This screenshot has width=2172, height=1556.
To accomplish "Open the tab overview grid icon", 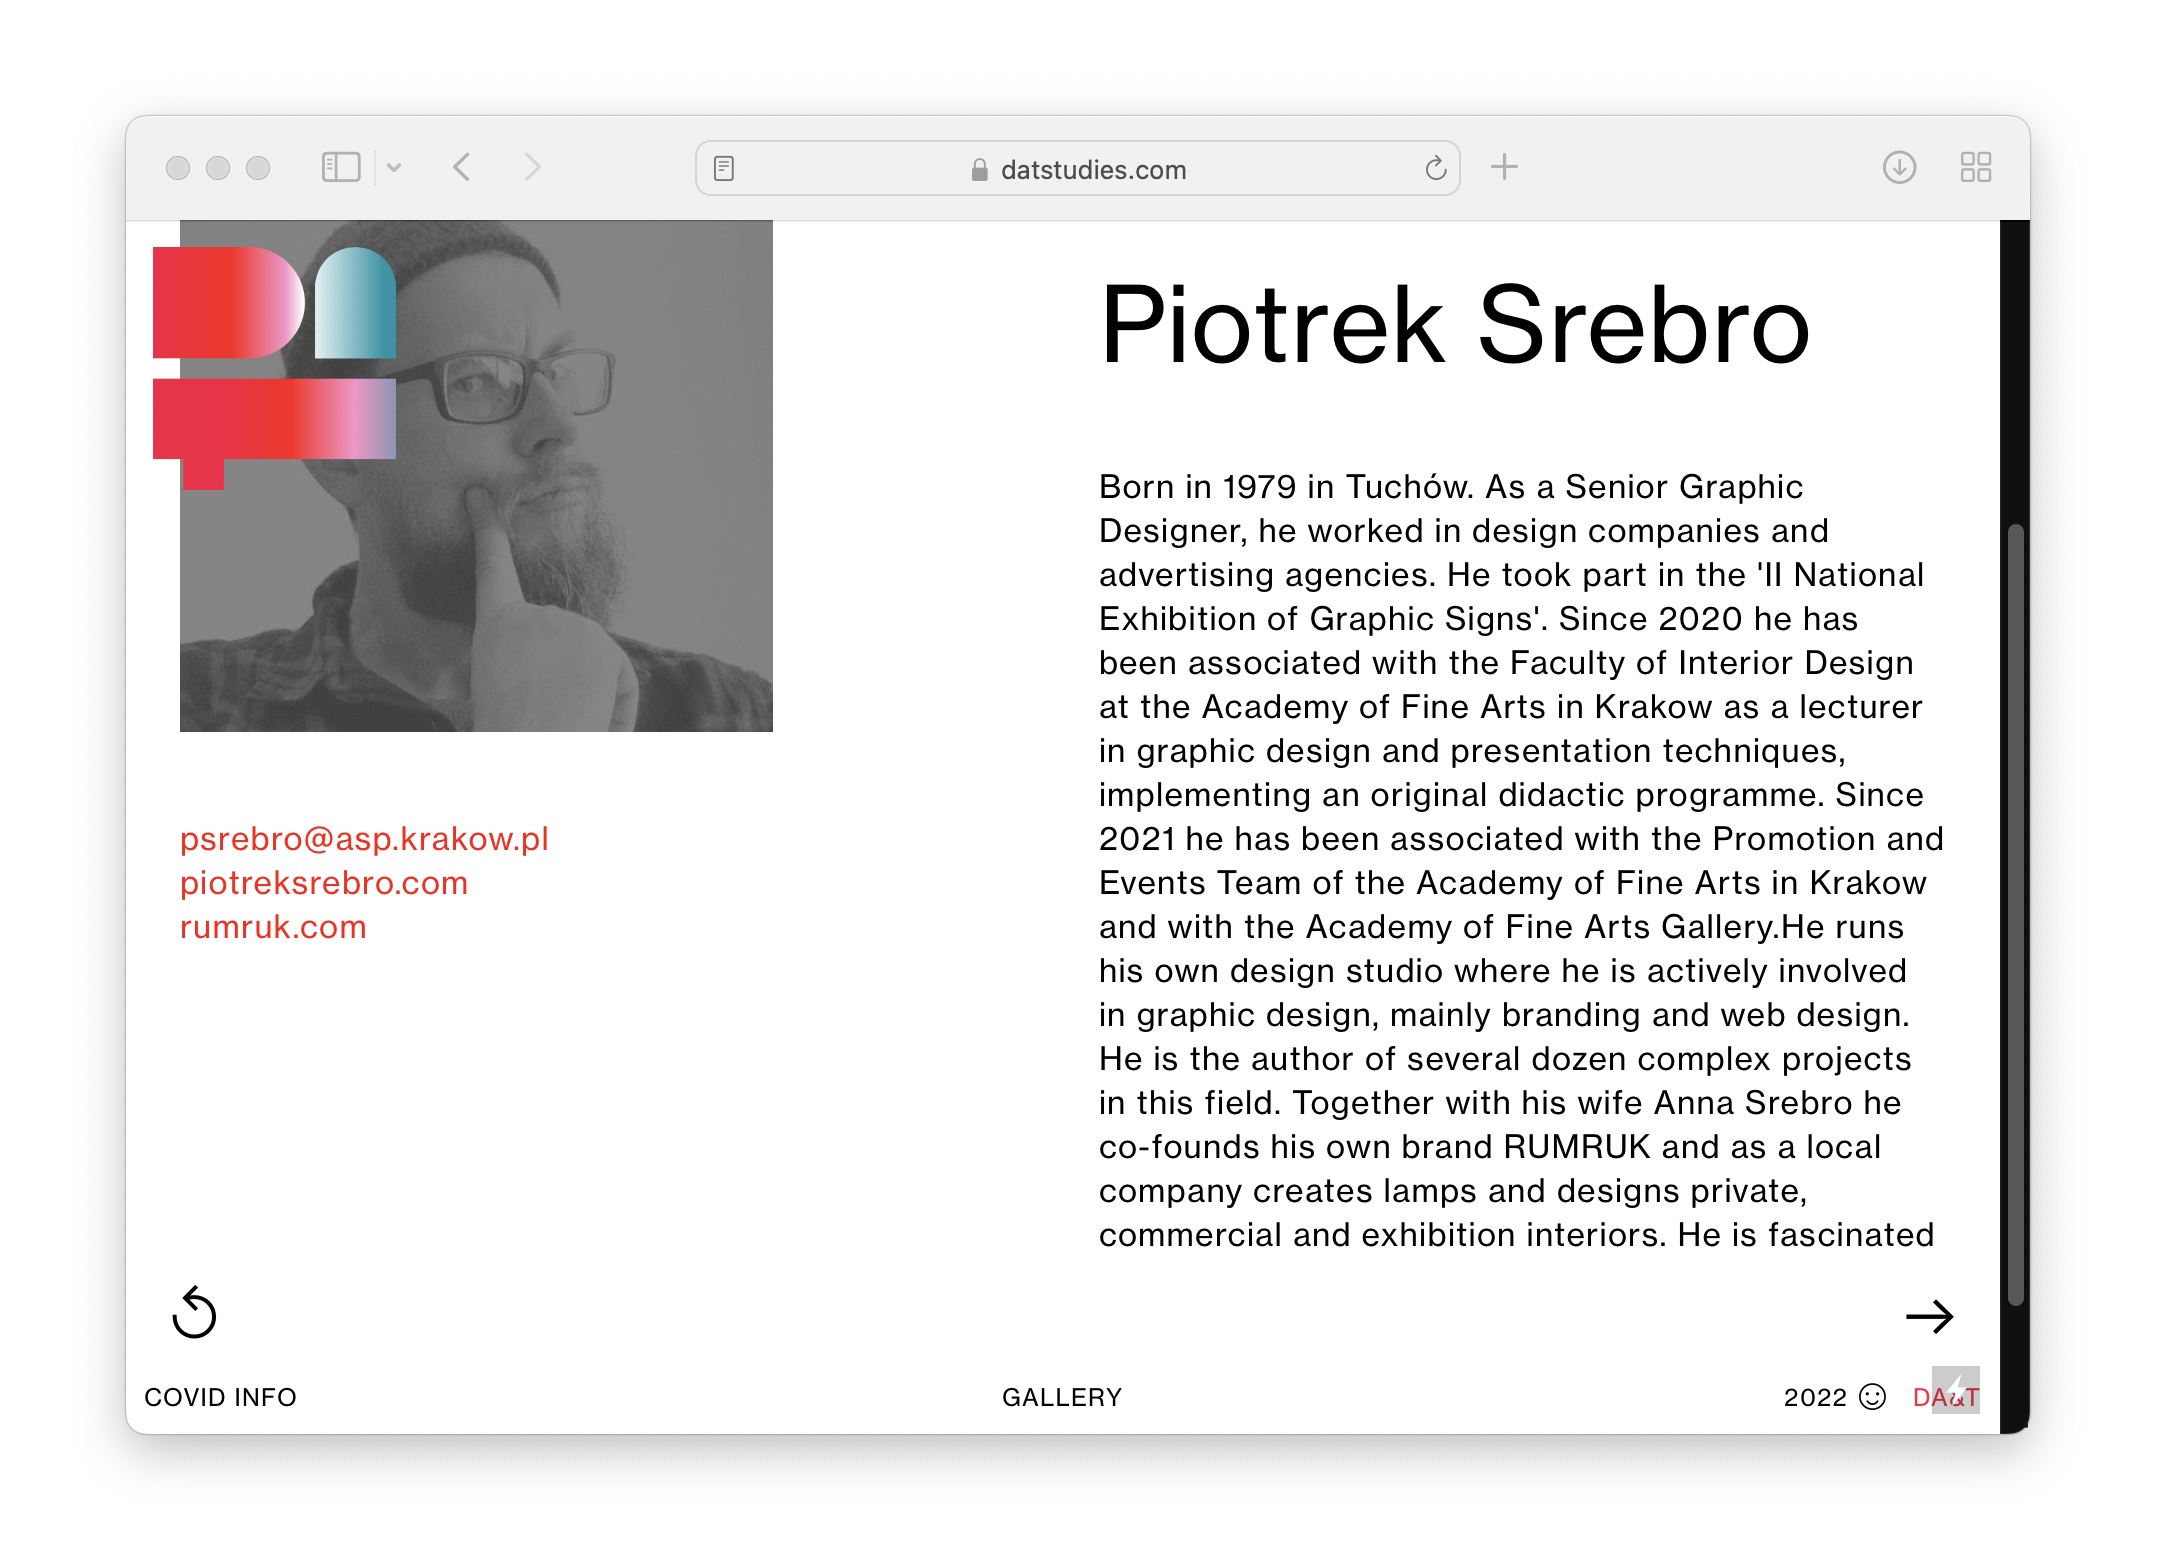I will point(1975,167).
